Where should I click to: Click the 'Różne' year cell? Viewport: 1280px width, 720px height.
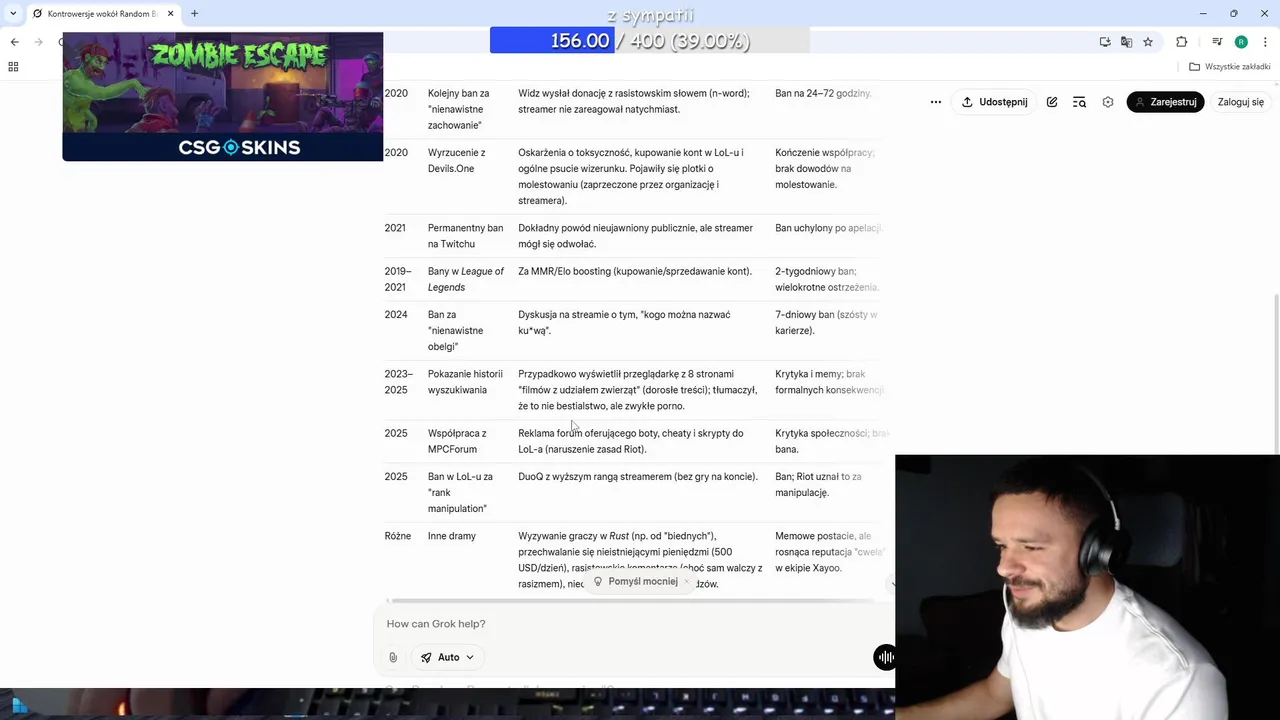tap(398, 536)
